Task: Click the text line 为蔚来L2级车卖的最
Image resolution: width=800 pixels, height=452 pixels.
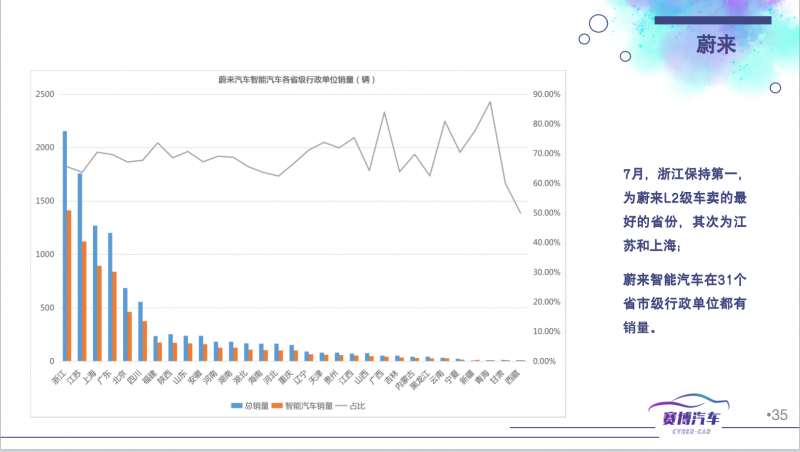Action: click(685, 198)
